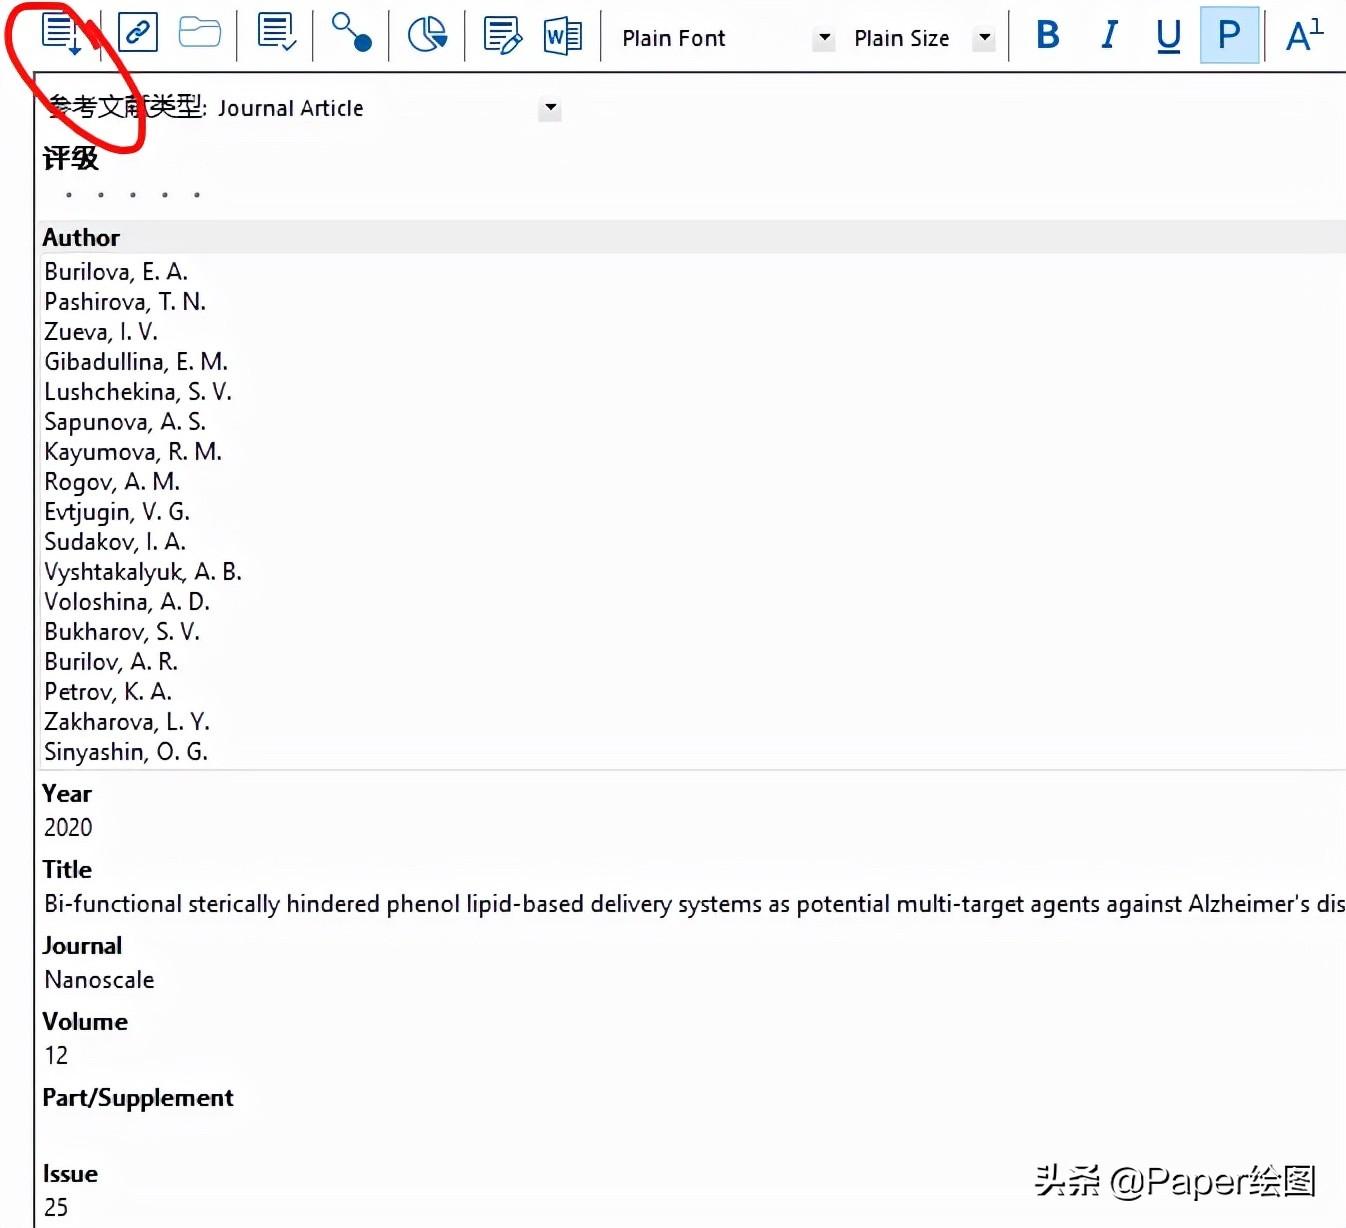Click author Zueva, I. V.
The height and width of the screenshot is (1228, 1346).
[x=101, y=332]
